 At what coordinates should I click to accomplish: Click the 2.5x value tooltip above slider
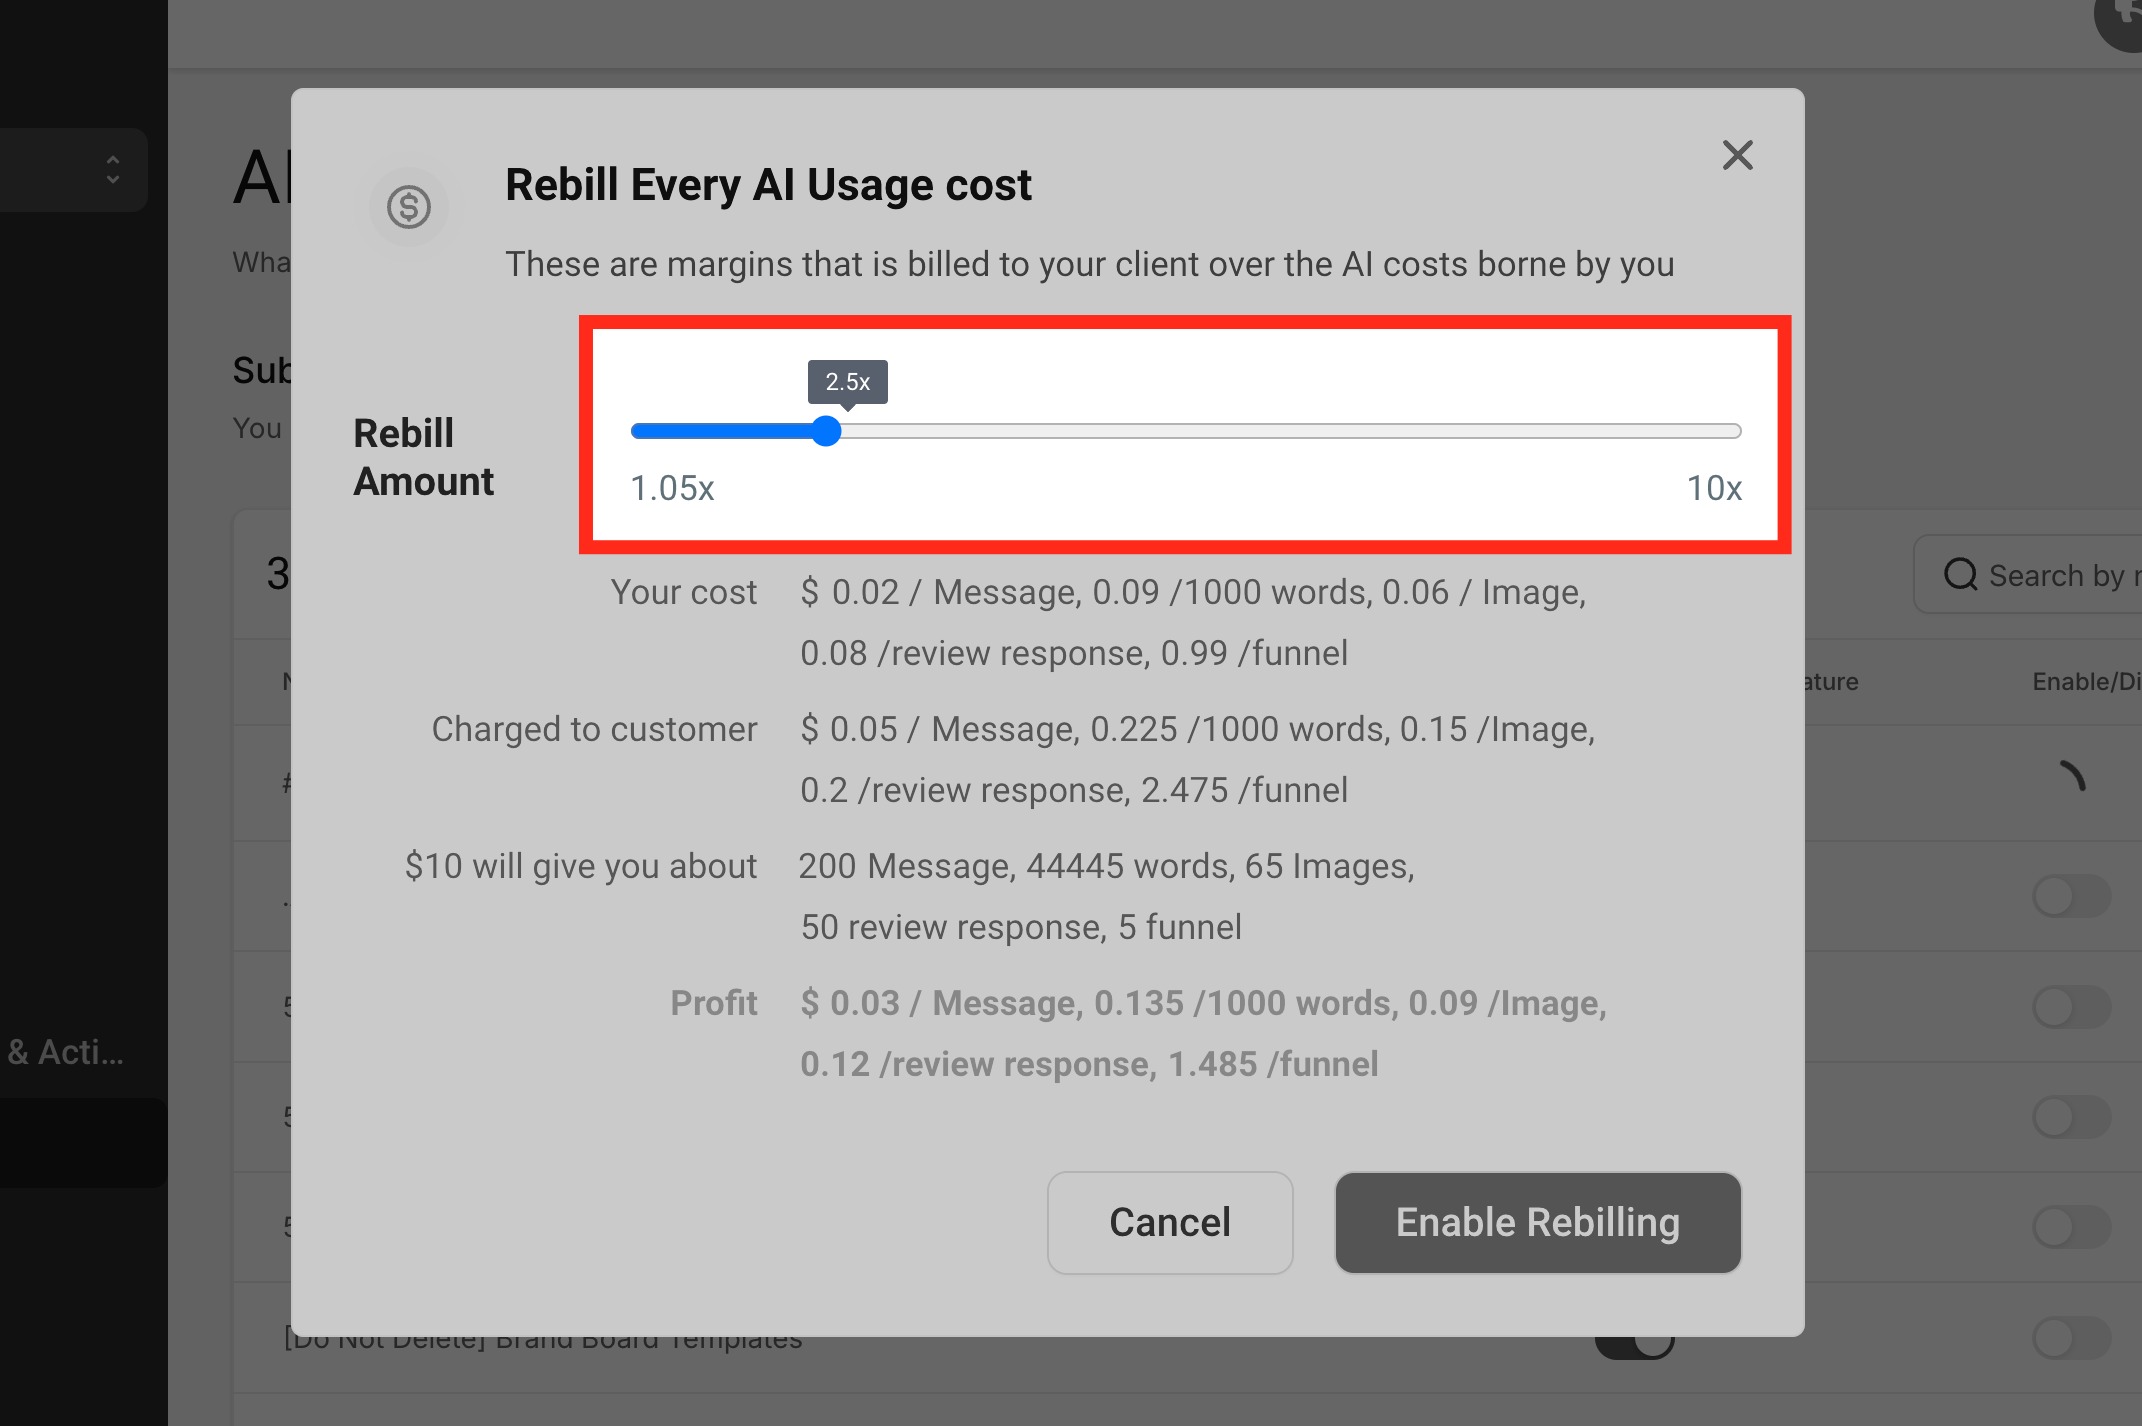(847, 382)
